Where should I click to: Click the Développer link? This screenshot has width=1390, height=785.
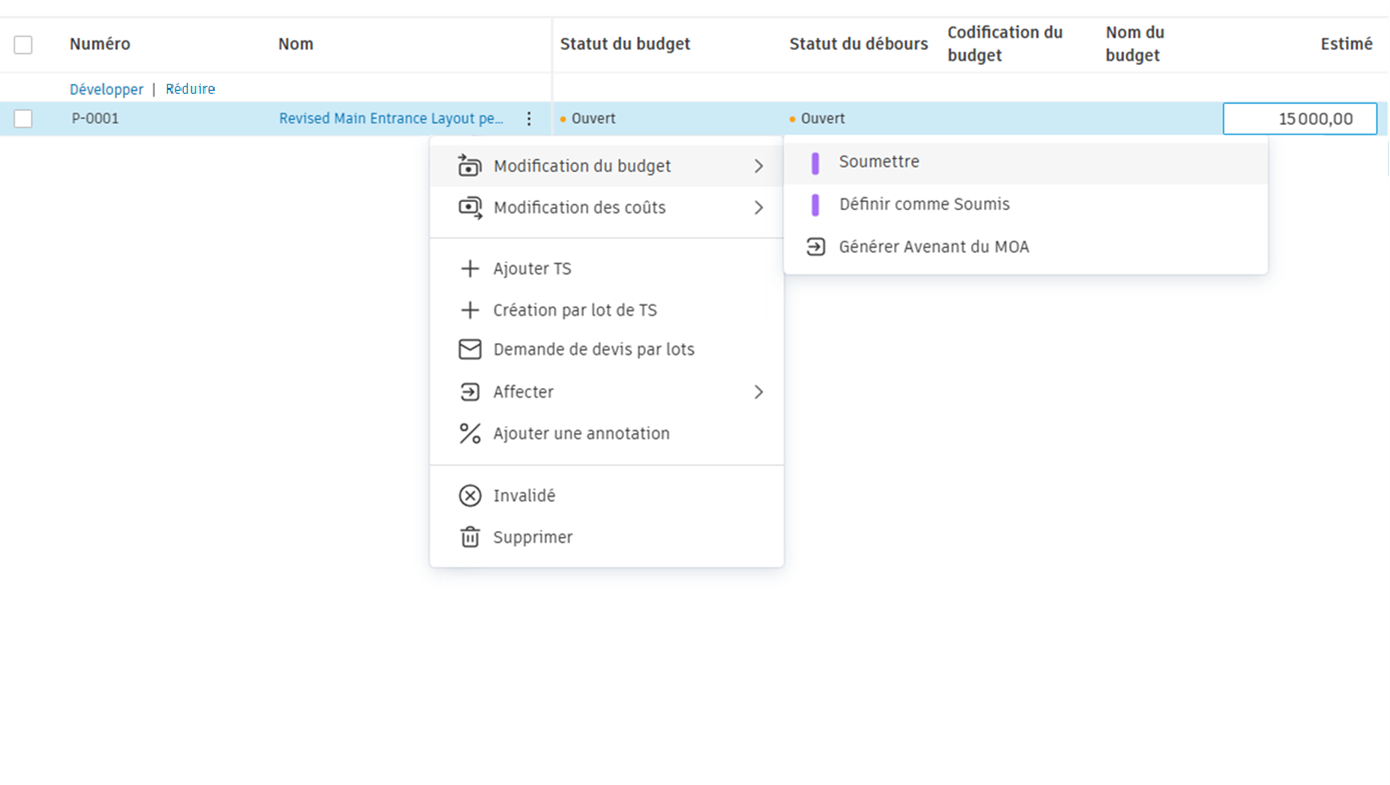[x=106, y=89]
